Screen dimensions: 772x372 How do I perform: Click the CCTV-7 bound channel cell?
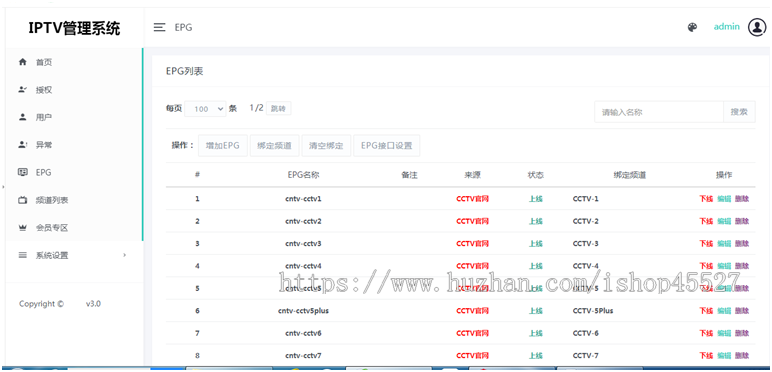click(586, 355)
